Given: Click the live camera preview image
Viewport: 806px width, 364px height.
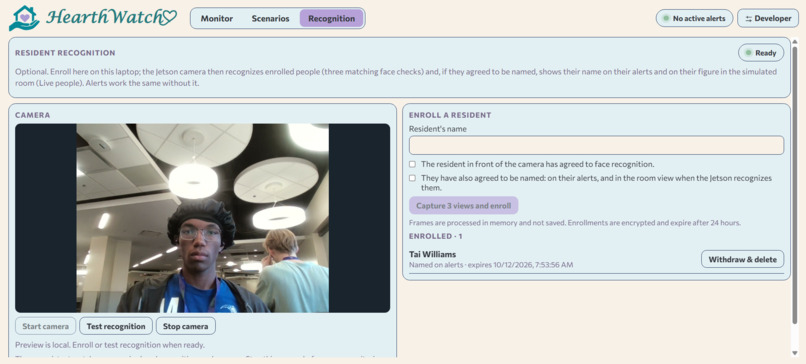Looking at the screenshot, I should click(x=203, y=218).
